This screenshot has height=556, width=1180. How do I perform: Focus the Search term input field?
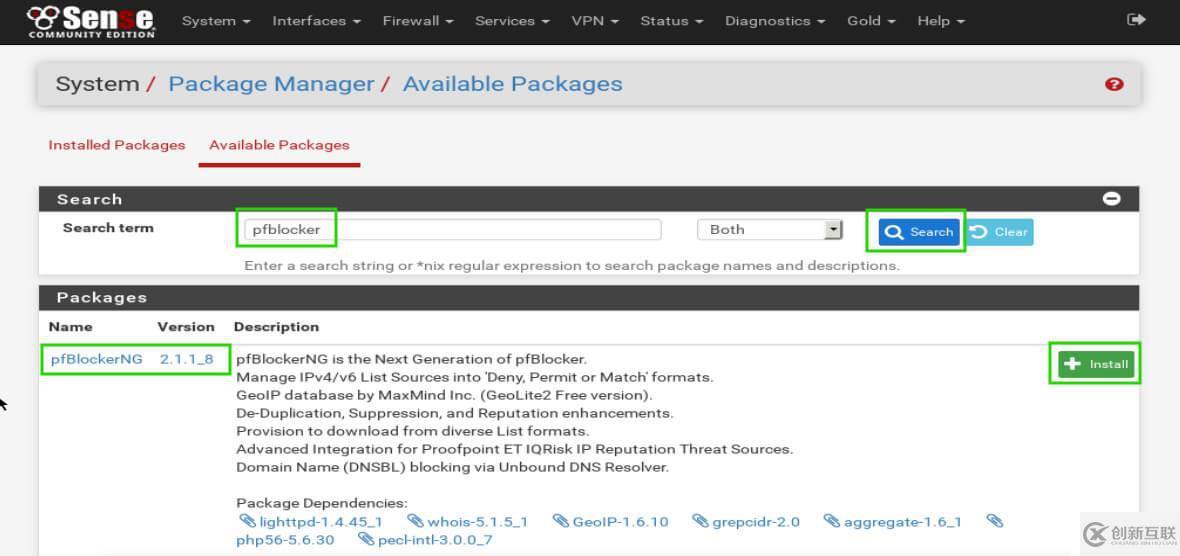click(x=452, y=229)
